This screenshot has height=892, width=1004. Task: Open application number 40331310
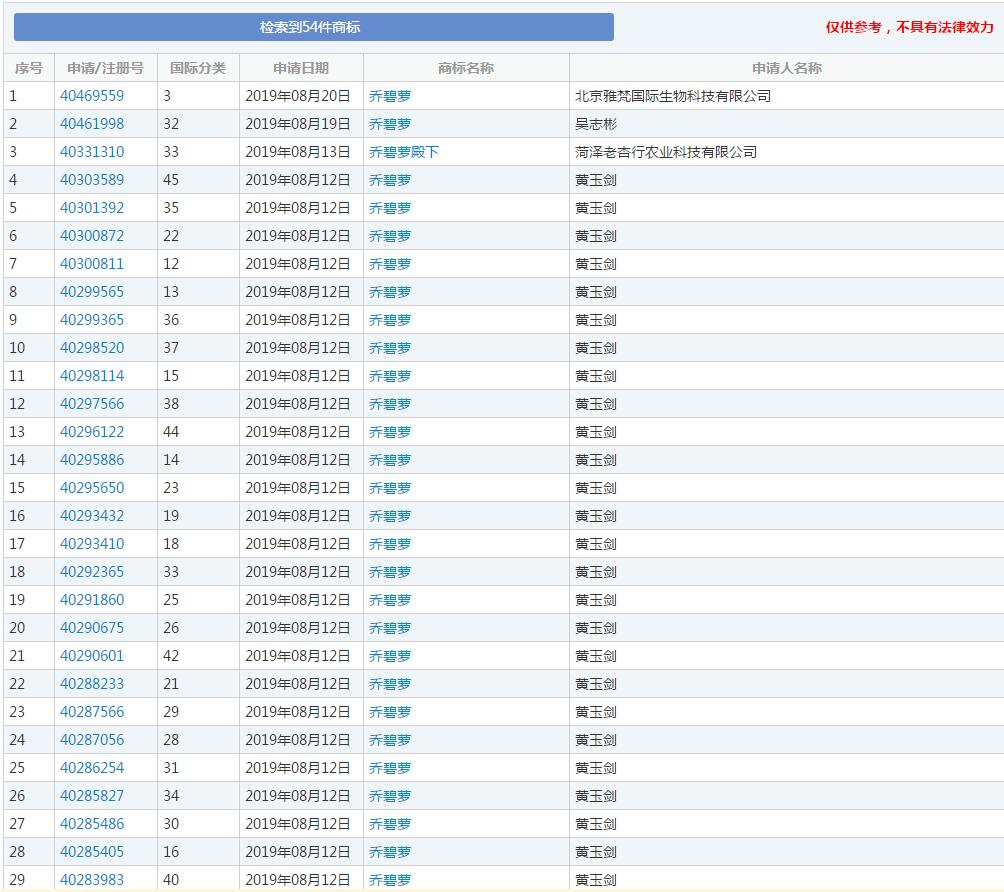click(92, 152)
